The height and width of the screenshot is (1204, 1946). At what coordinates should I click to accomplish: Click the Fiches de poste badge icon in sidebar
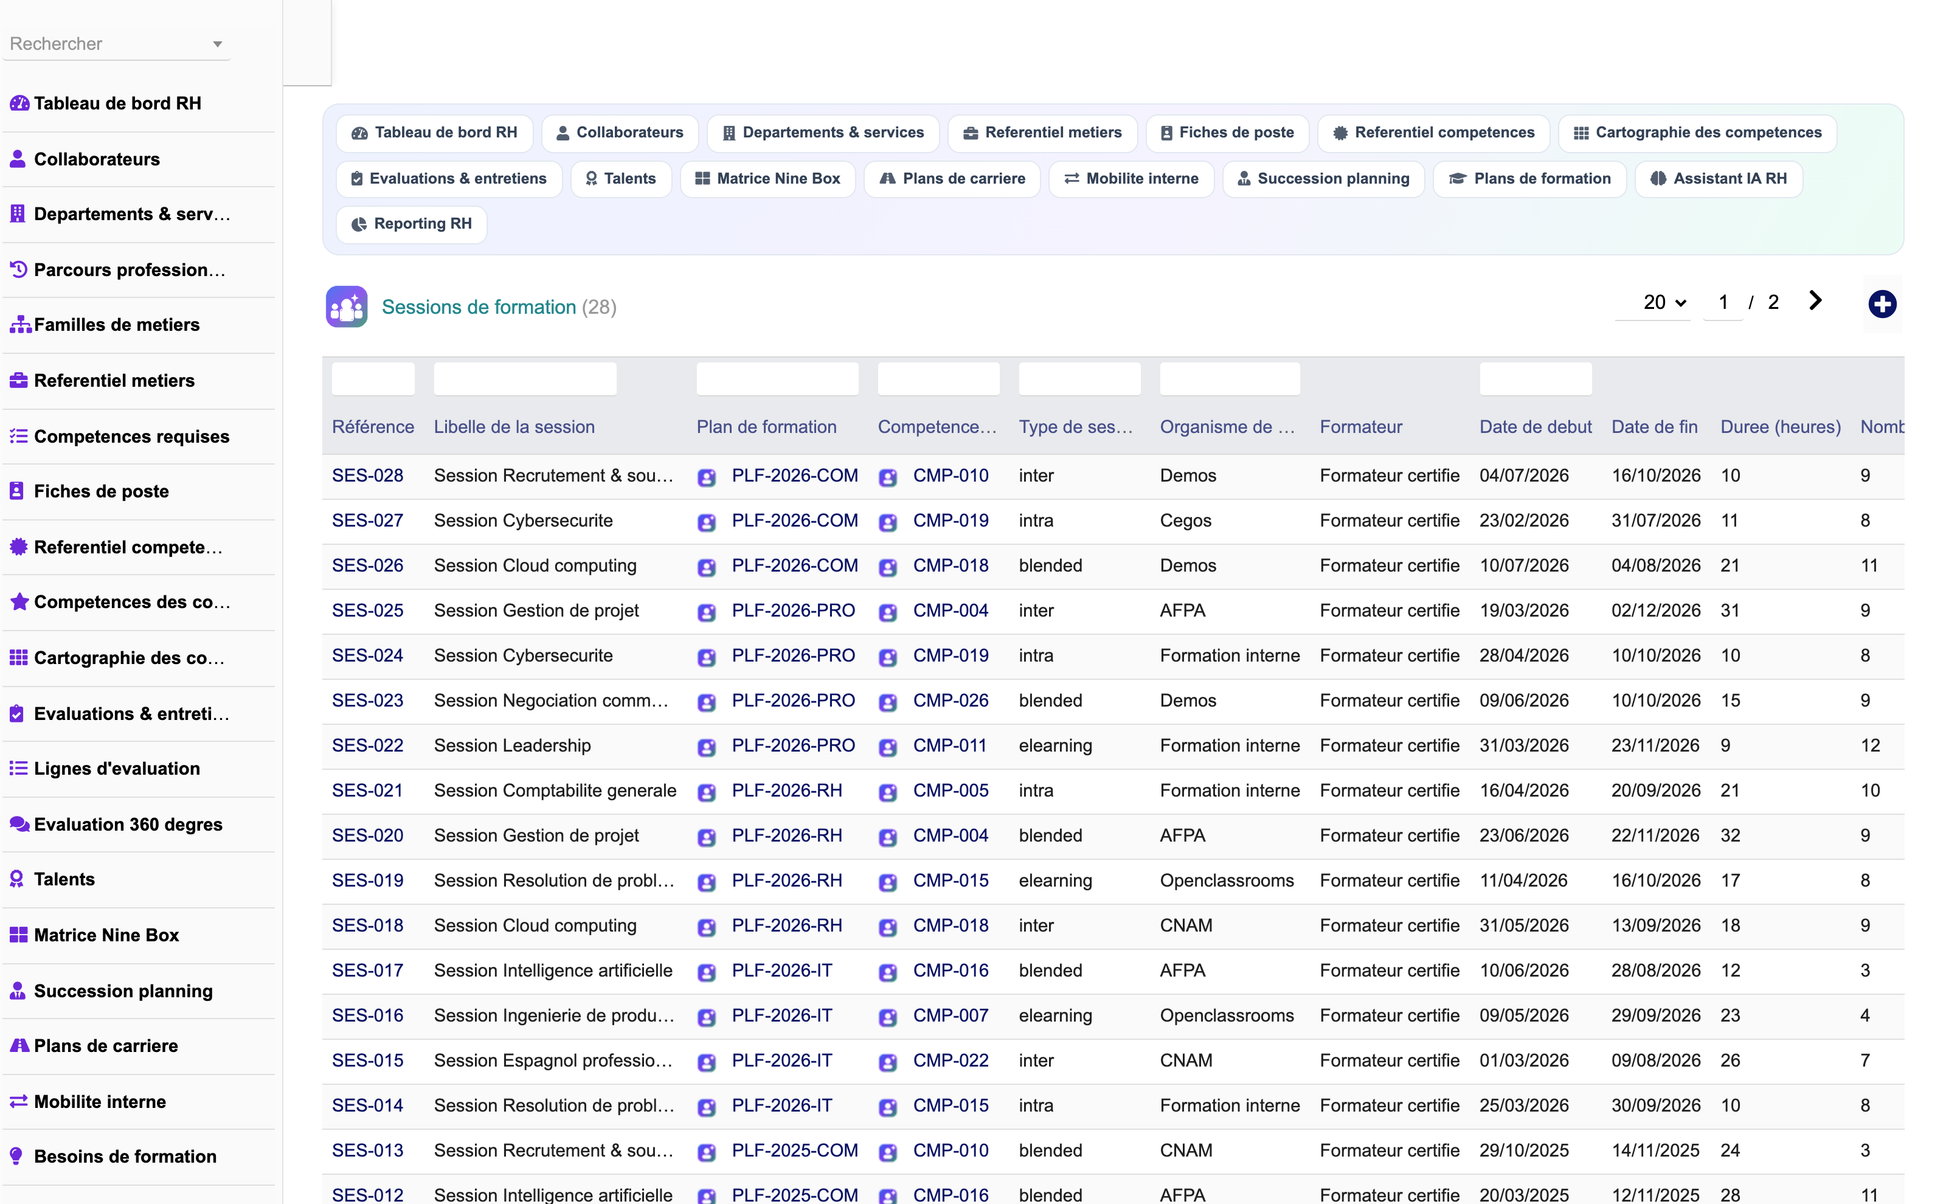pyautogui.click(x=16, y=491)
